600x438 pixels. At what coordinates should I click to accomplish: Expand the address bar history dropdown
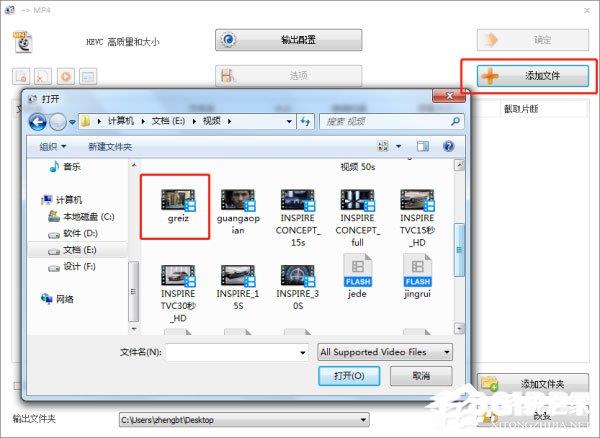pyautogui.click(x=289, y=122)
